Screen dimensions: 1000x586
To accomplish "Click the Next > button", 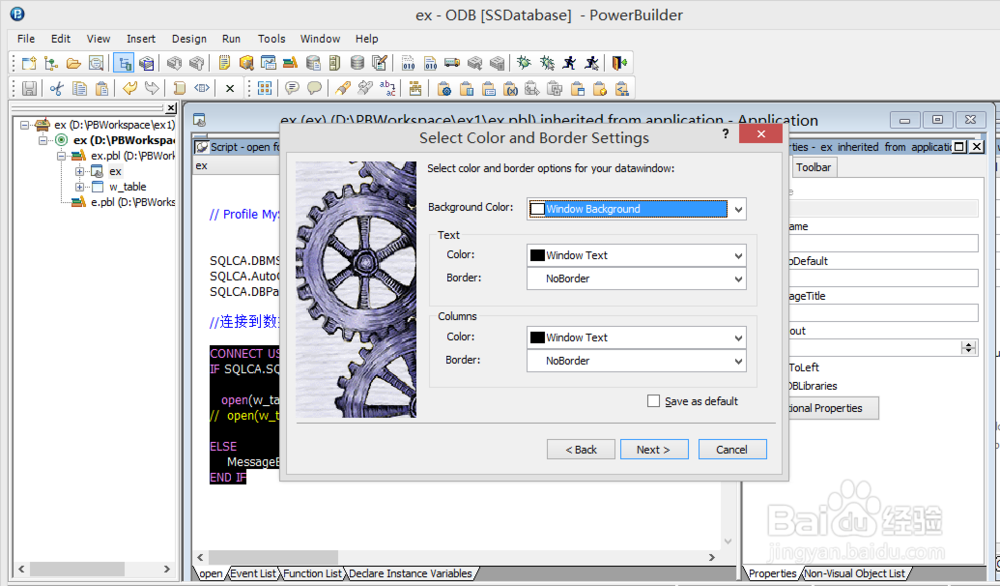I will [x=654, y=450].
